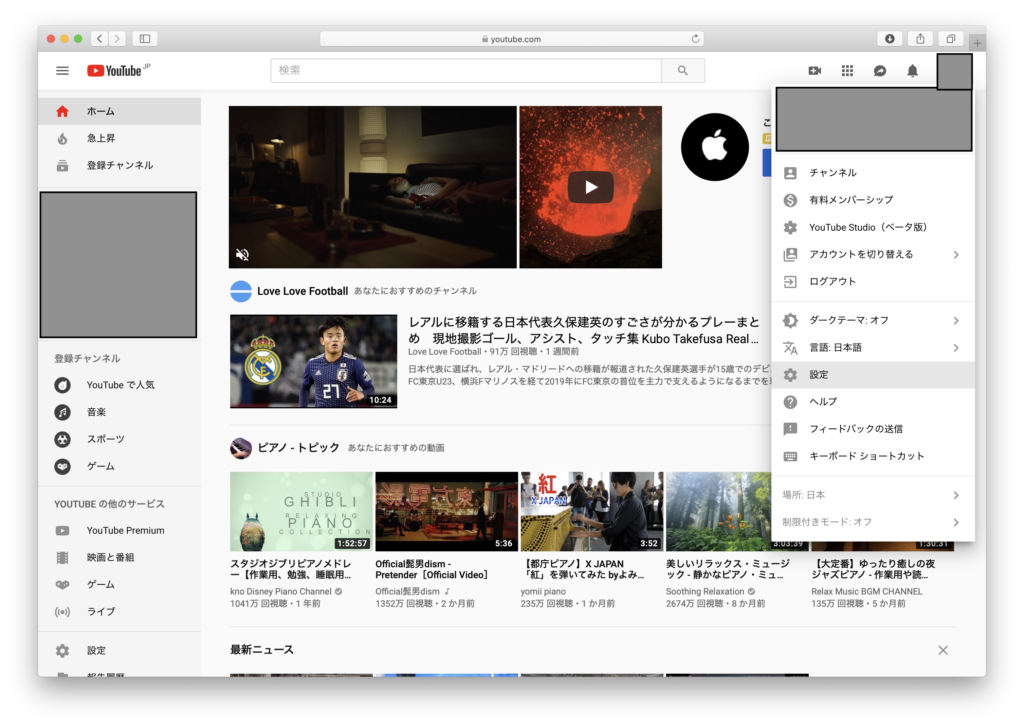Open kno Disney Piano Channel link
1024x727 pixels.
coord(281,592)
